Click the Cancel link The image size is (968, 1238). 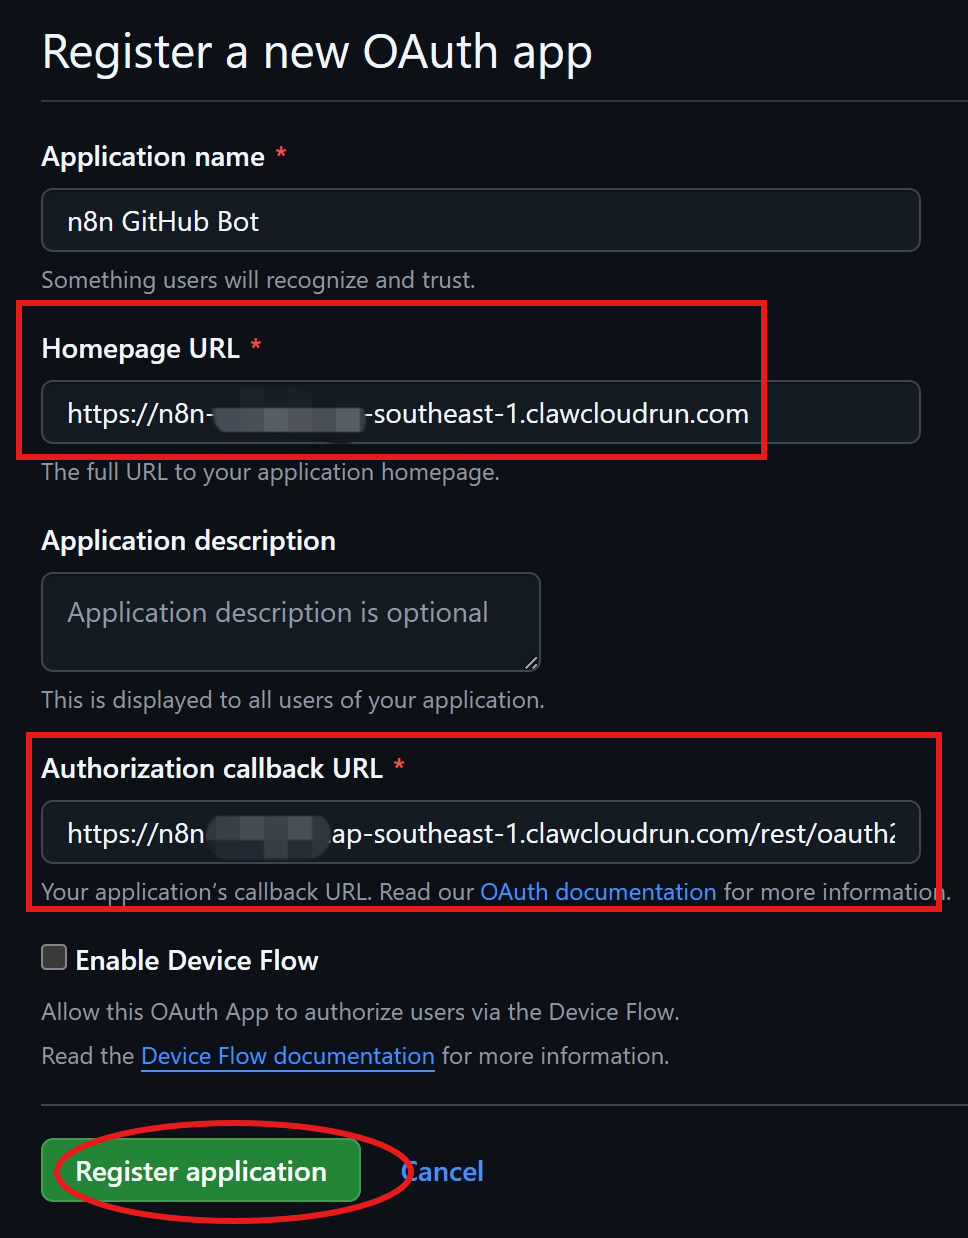point(445,1172)
